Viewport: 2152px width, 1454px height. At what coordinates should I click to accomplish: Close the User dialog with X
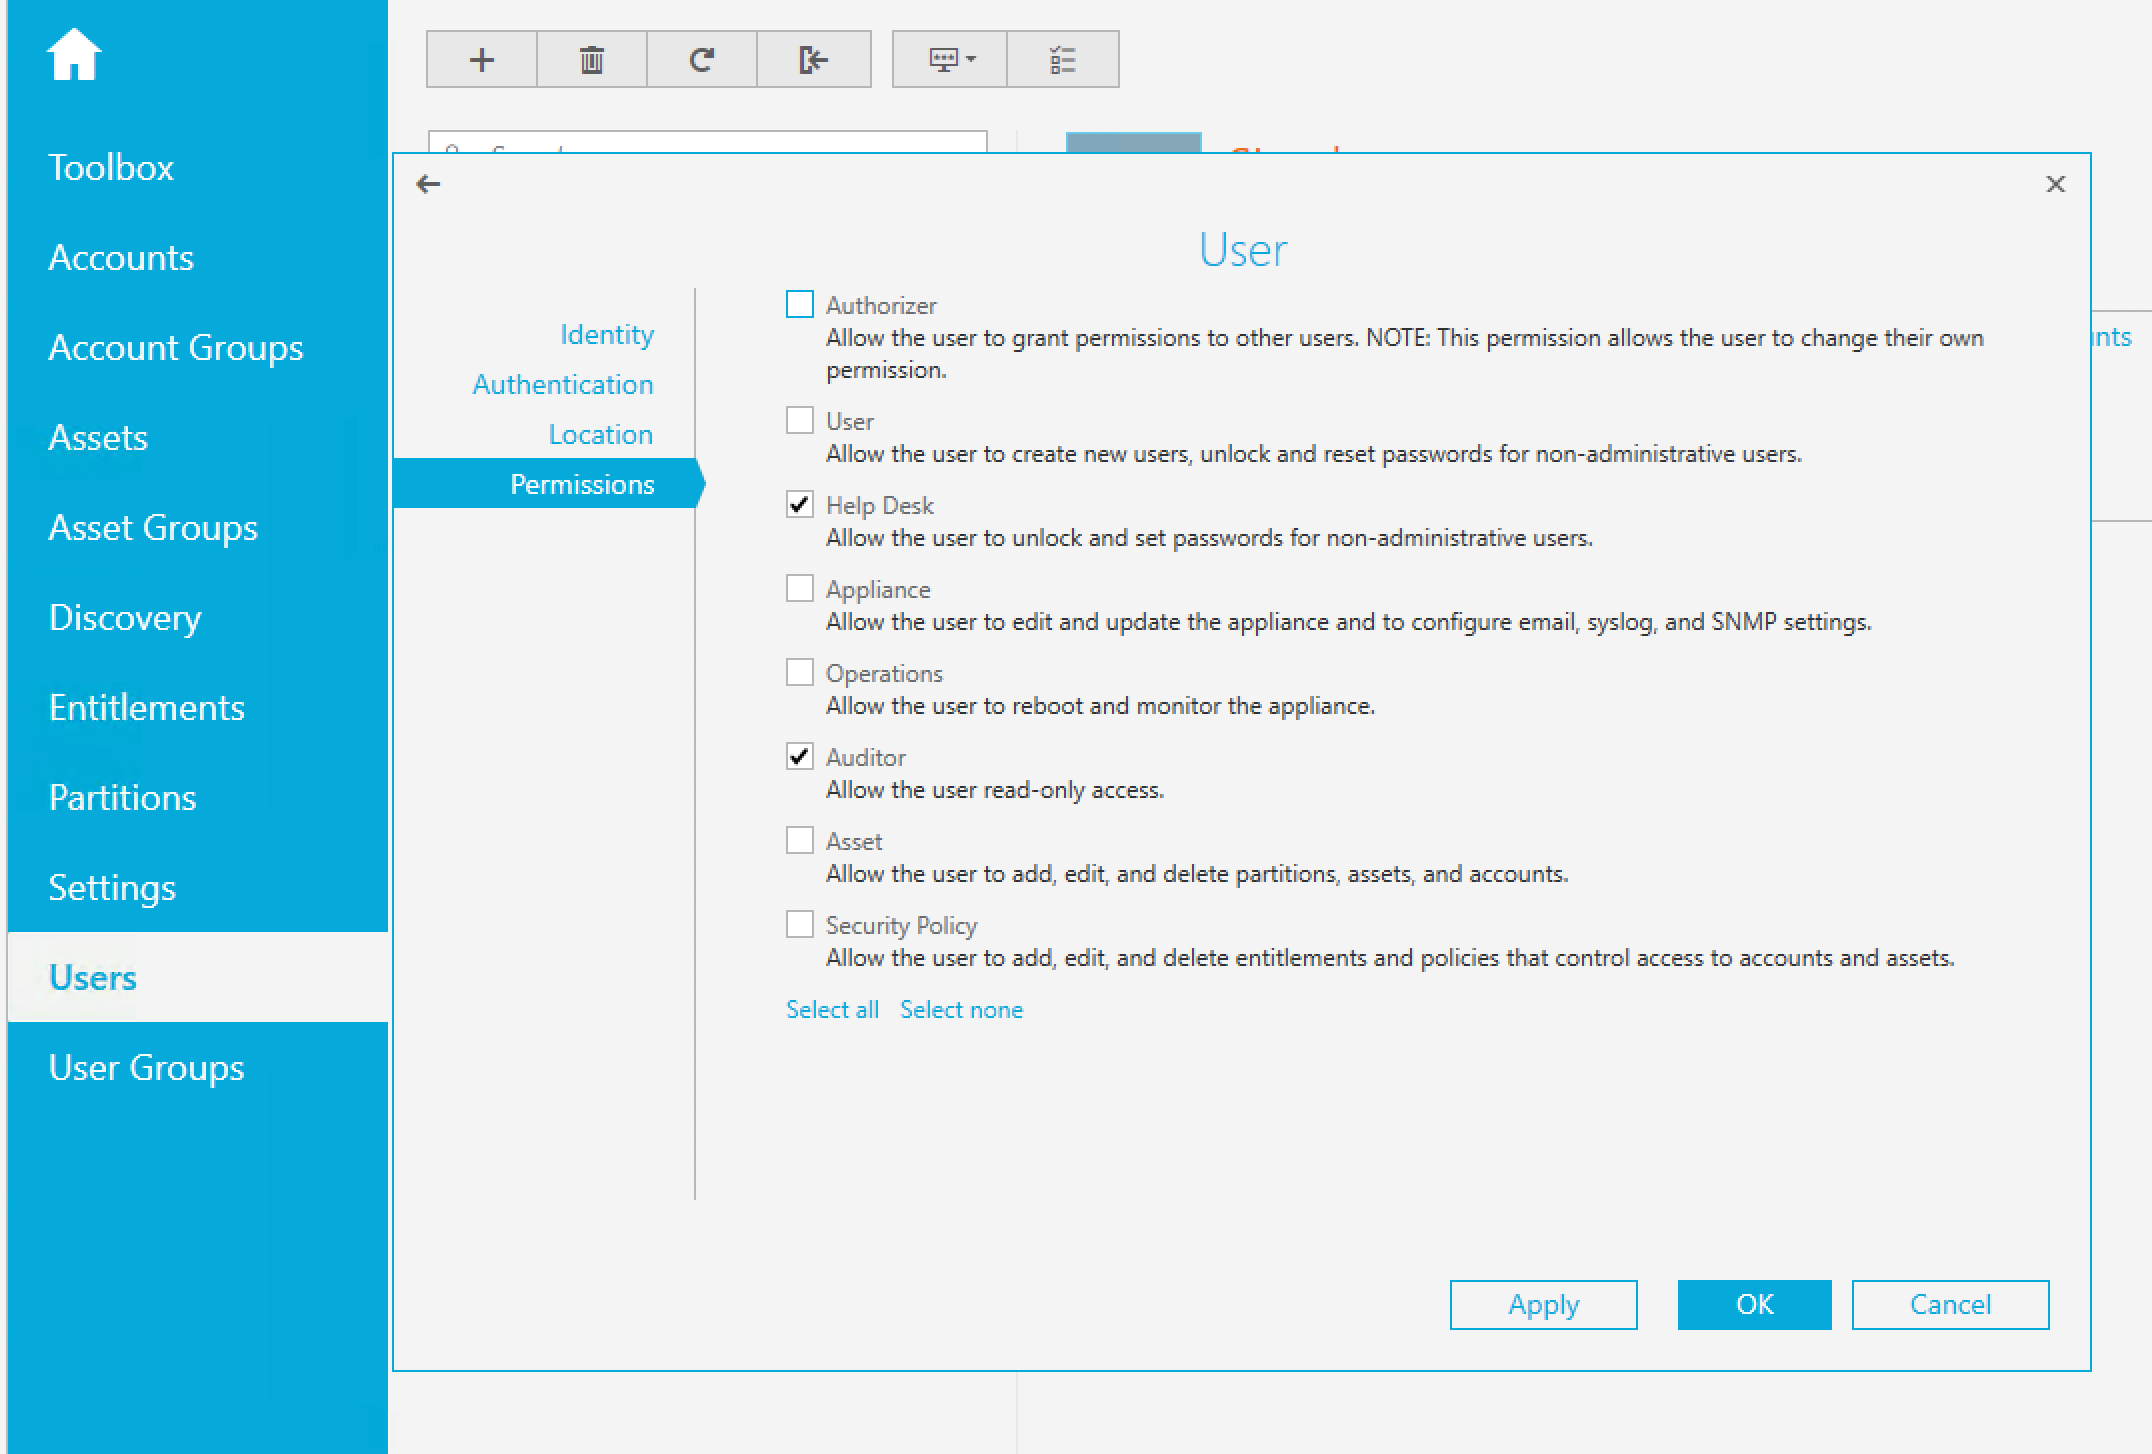coord(2055,184)
